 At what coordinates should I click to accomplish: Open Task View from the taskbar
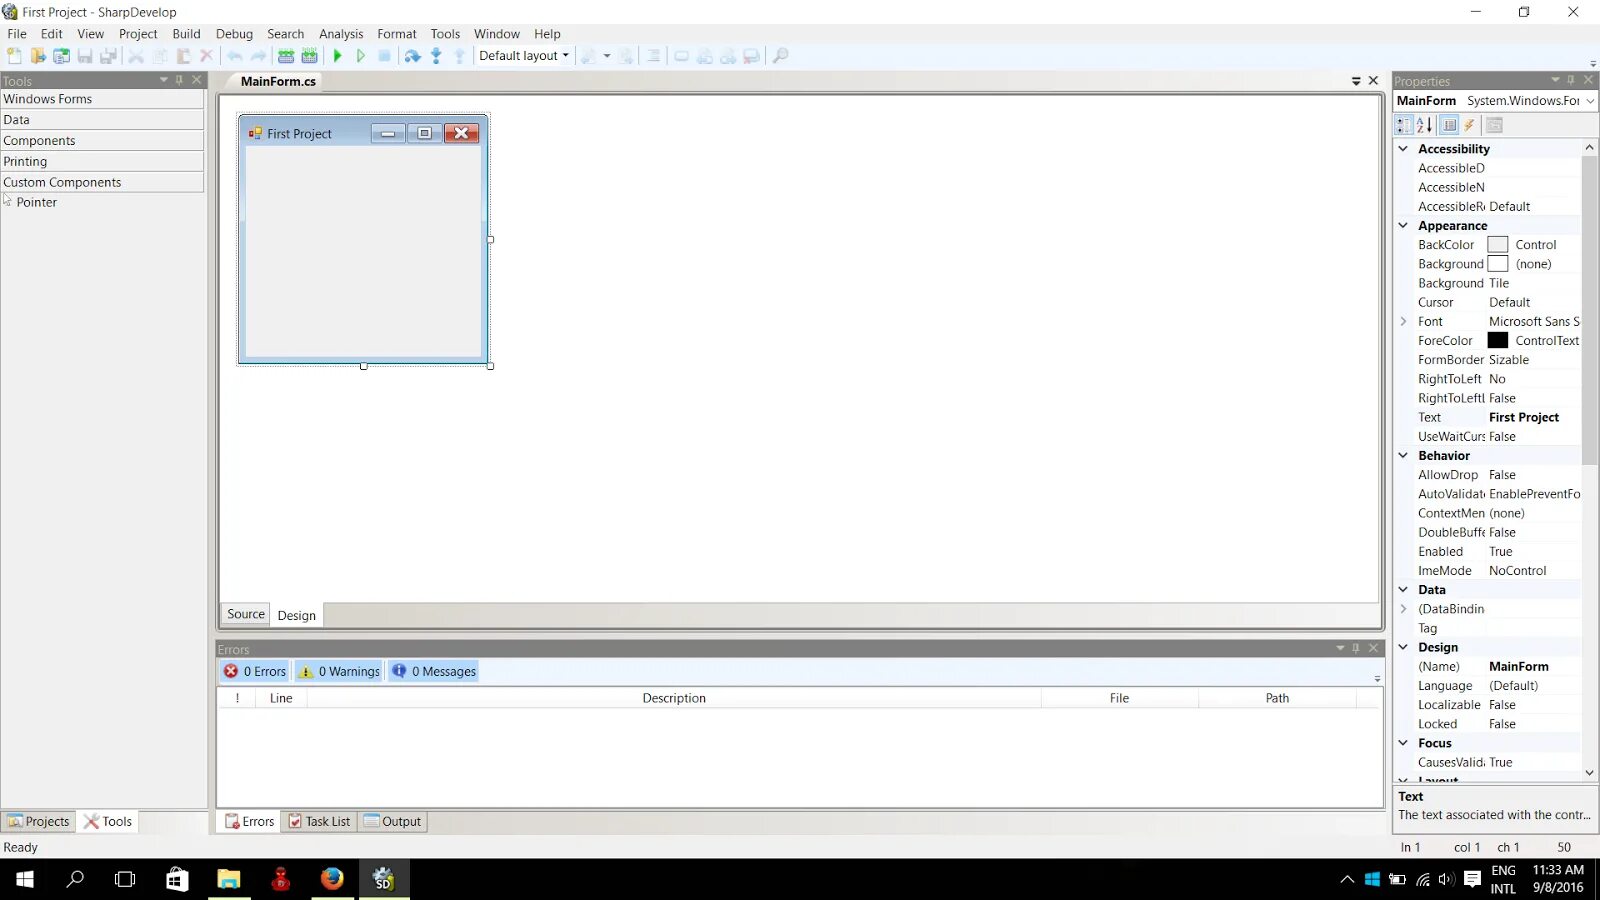click(125, 879)
